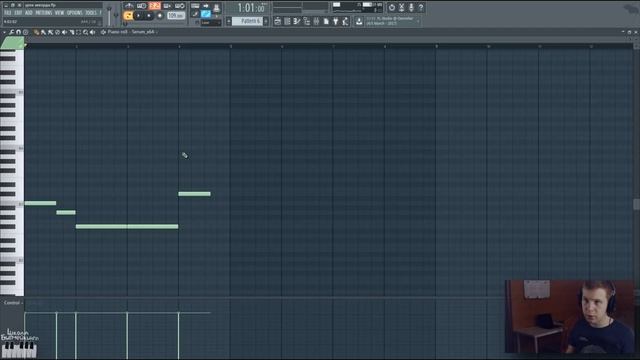The height and width of the screenshot is (360, 640).
Task: Adjust the master pitch slider
Action: point(116,16)
